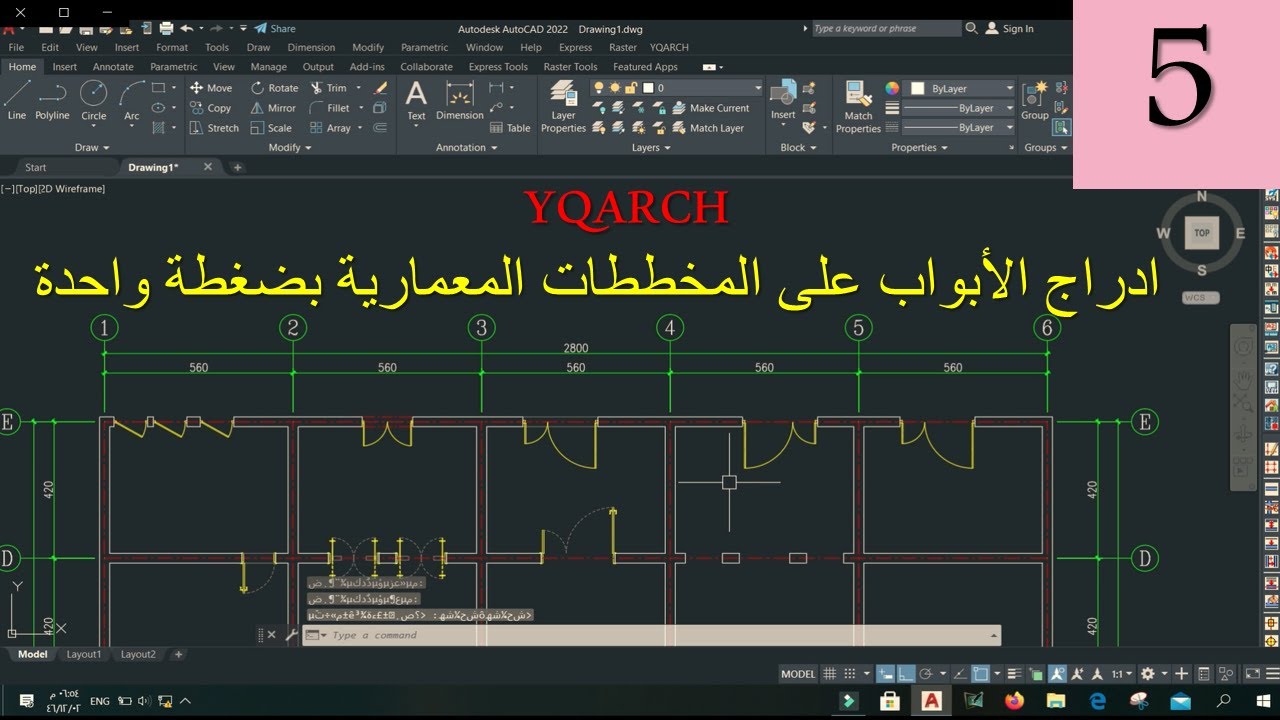
Task: Click the object color wheel swatch
Action: pyautogui.click(x=892, y=88)
